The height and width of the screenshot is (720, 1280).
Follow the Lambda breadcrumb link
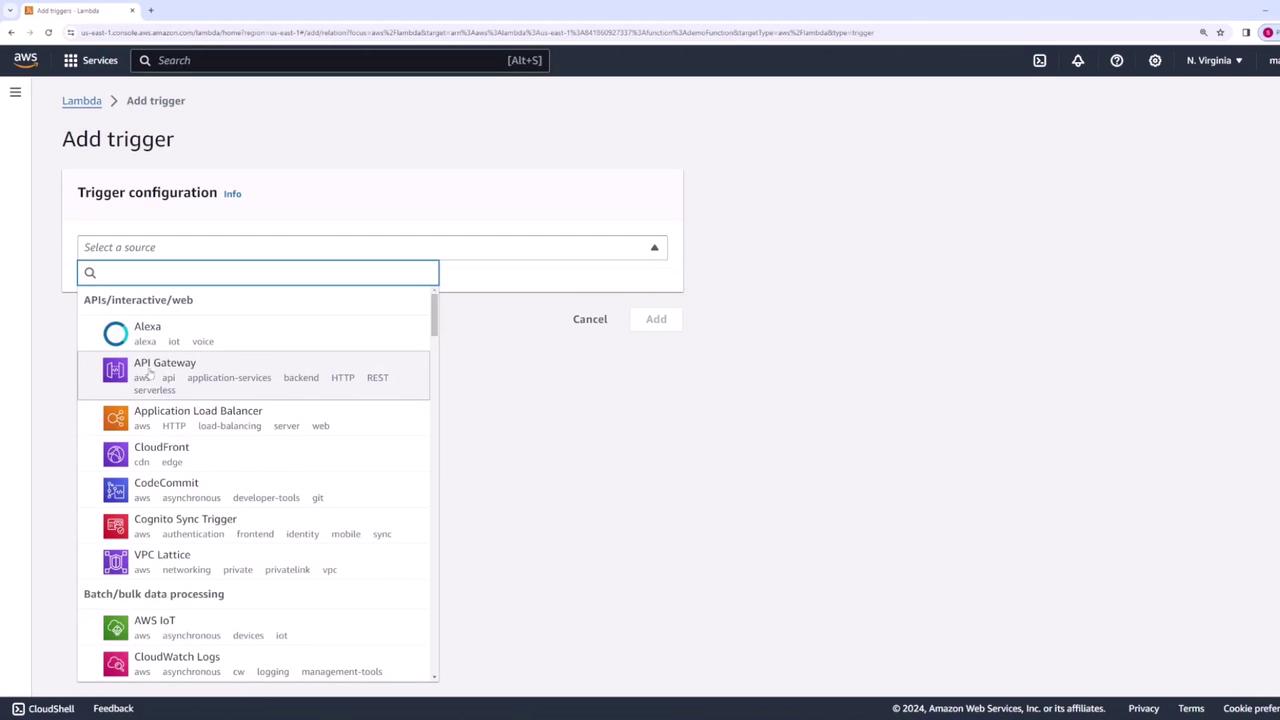click(x=82, y=100)
